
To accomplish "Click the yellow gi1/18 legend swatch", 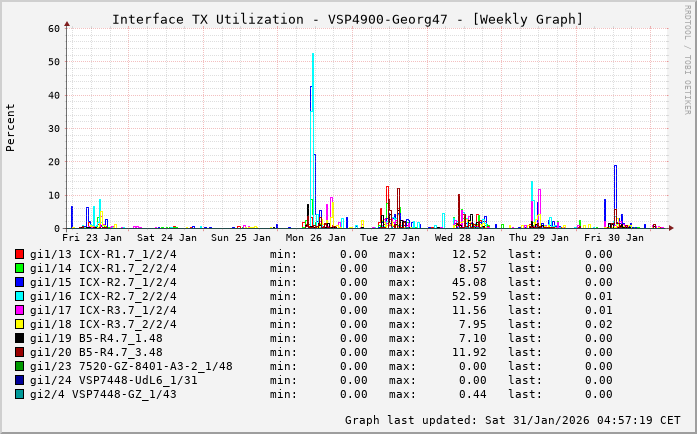I will (20, 325).
